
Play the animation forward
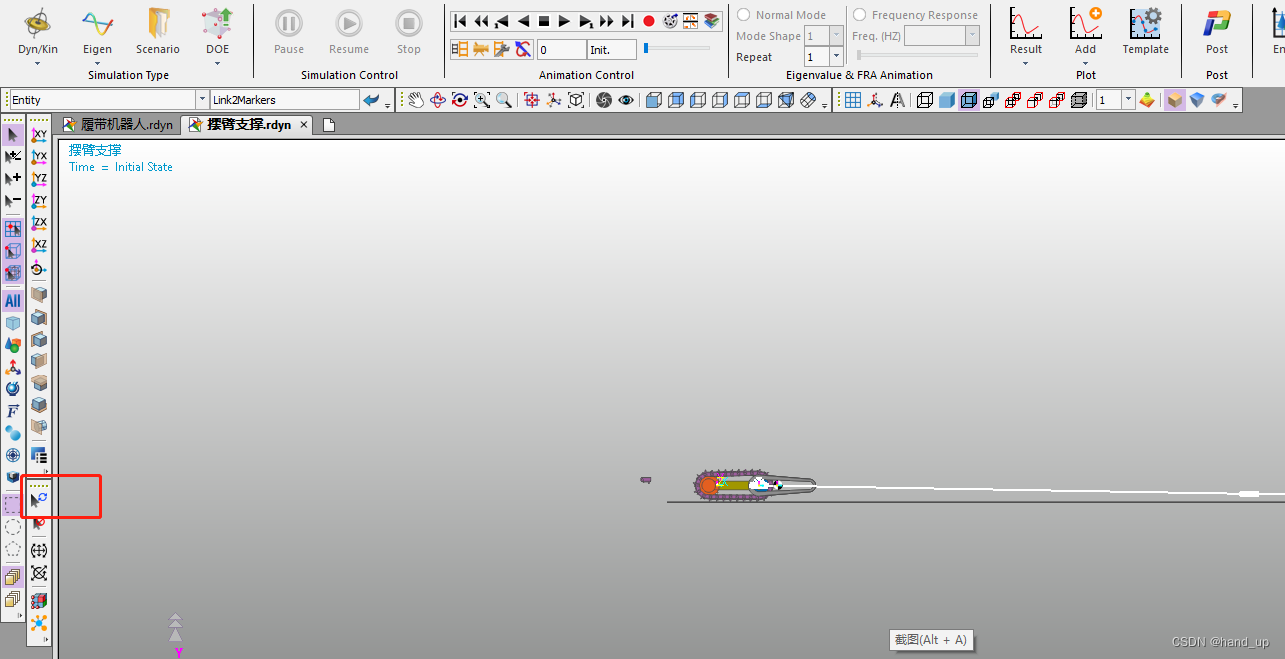tap(564, 21)
